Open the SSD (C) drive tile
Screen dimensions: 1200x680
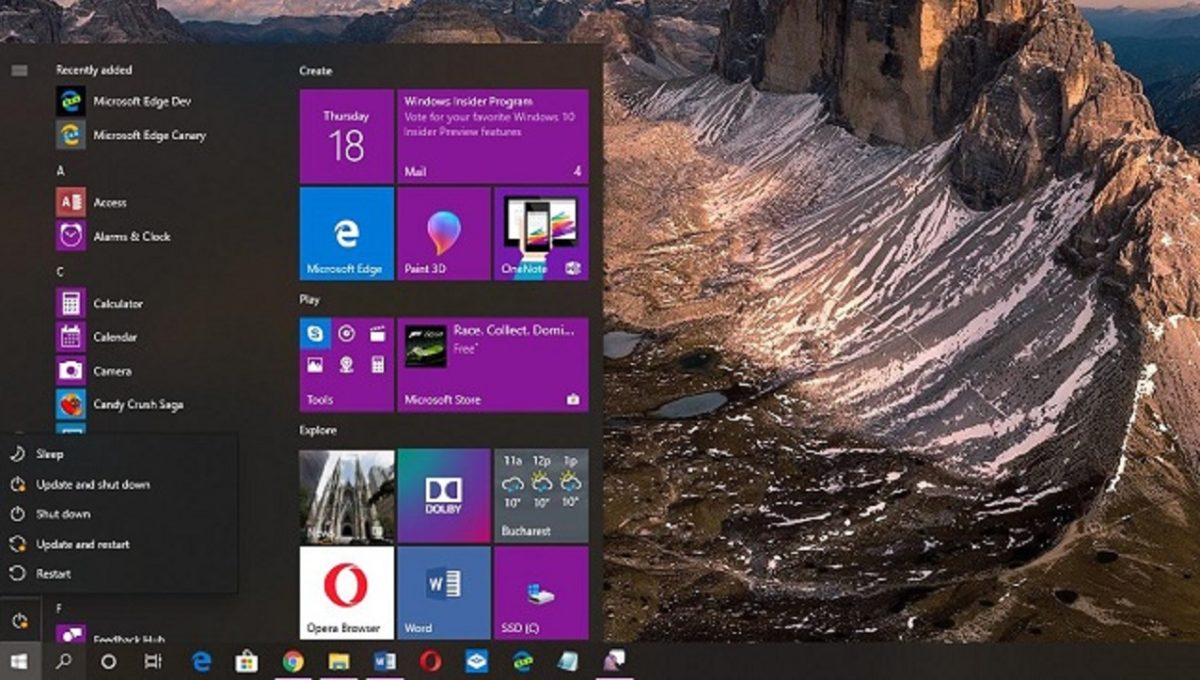click(x=541, y=593)
